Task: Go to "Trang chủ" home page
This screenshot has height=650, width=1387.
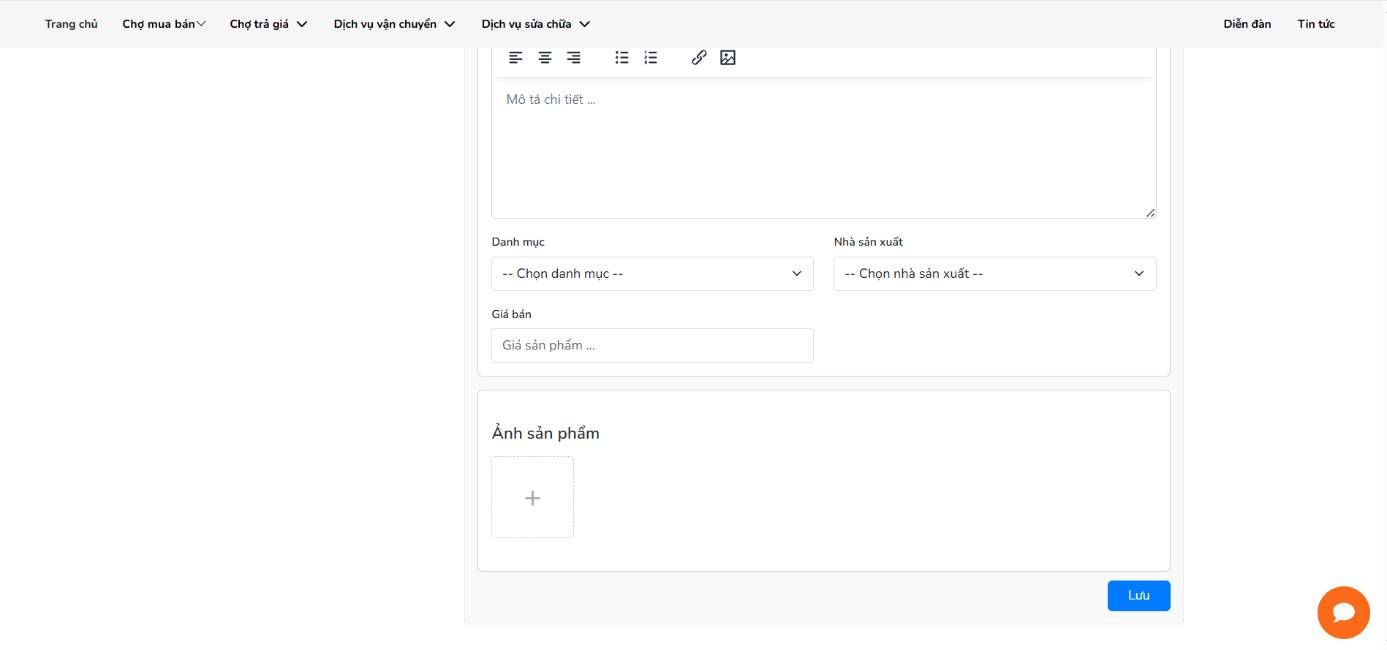Action: click(x=71, y=24)
